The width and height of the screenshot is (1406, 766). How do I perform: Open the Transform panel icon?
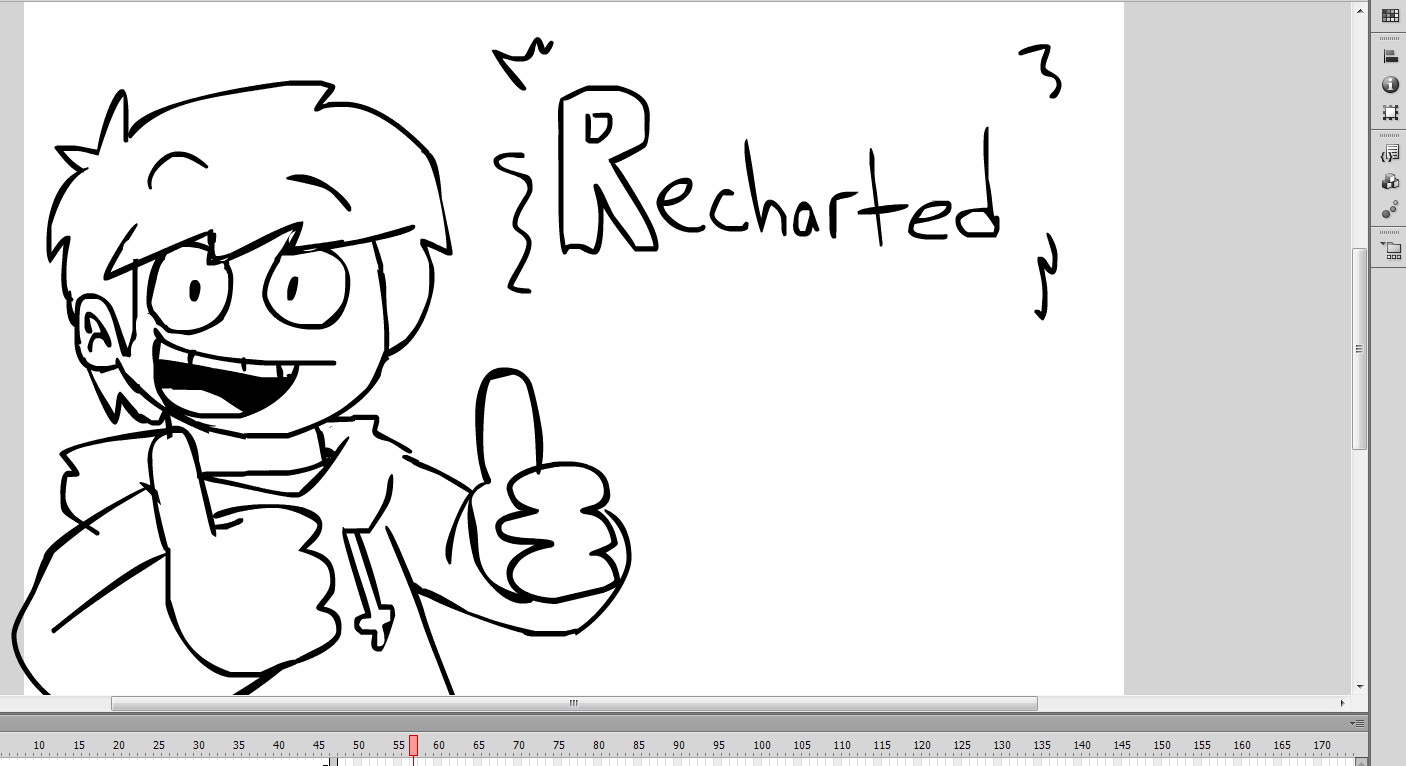(1390, 113)
